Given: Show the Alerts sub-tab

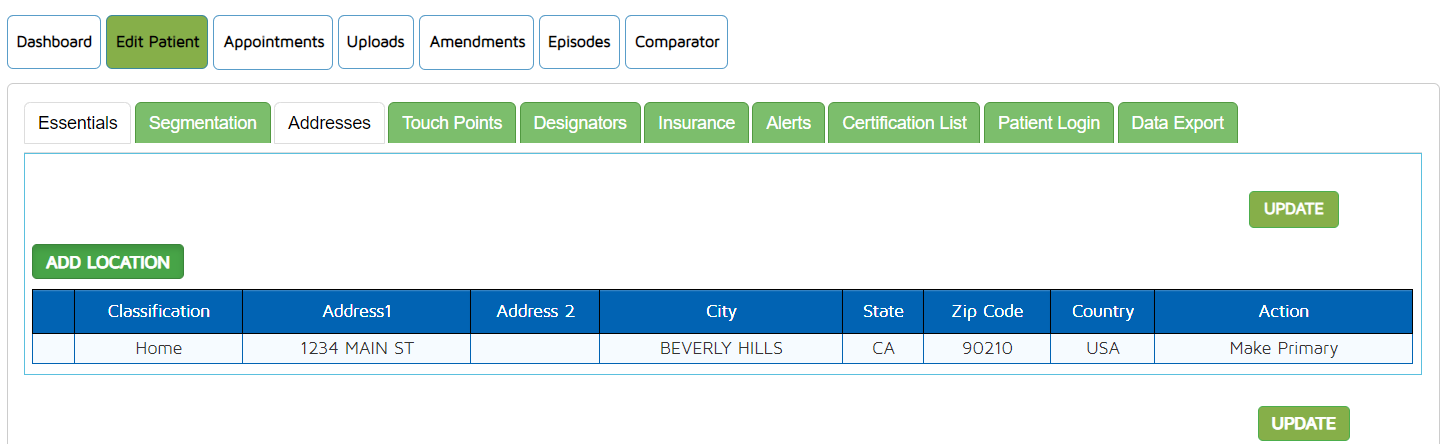Looking at the screenshot, I should point(788,123).
